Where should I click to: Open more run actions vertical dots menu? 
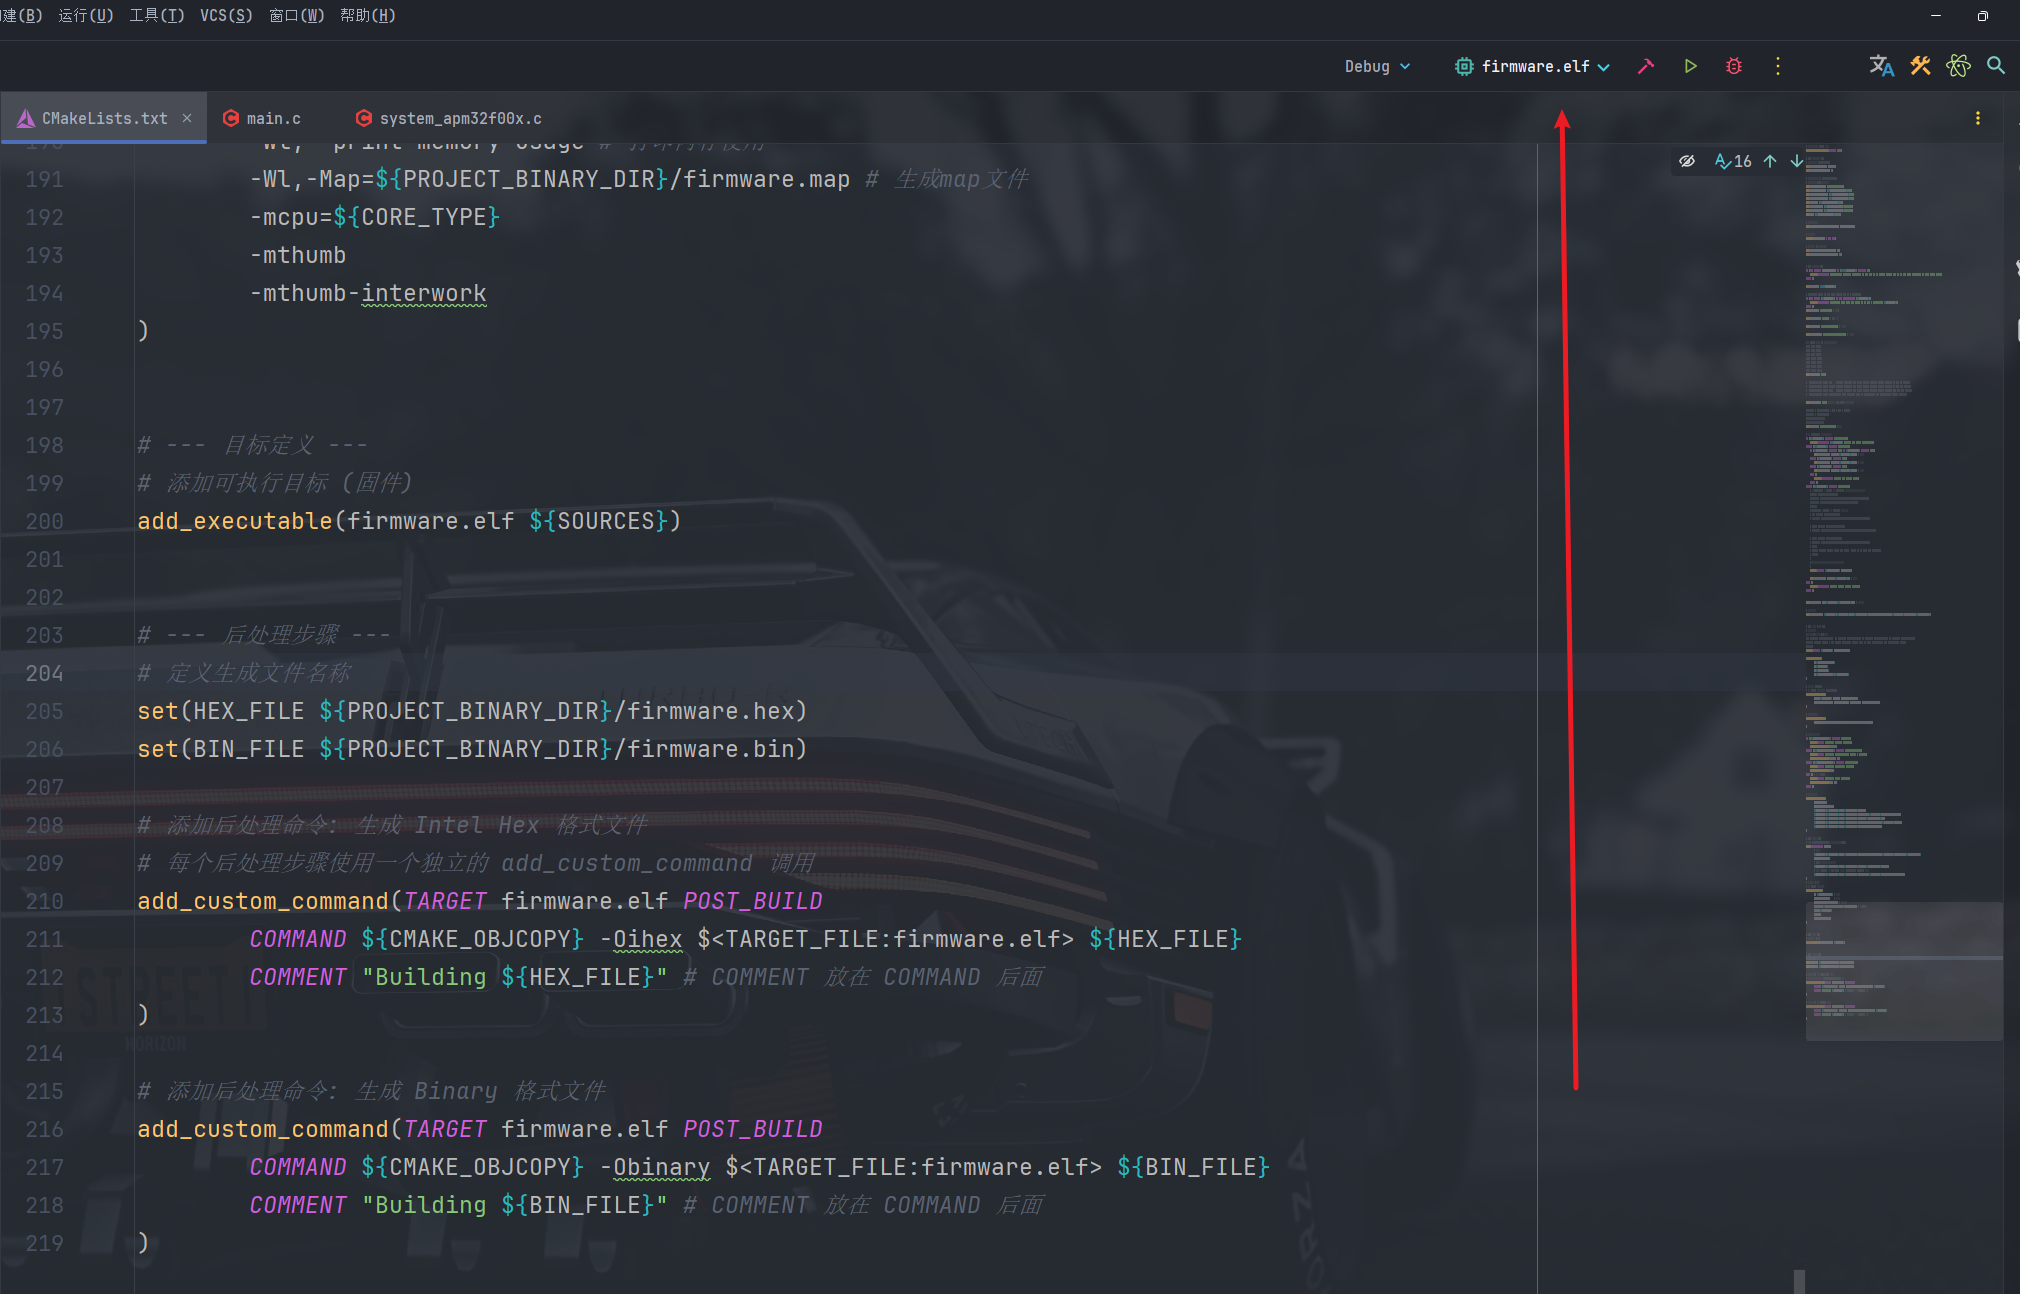[x=1778, y=66]
